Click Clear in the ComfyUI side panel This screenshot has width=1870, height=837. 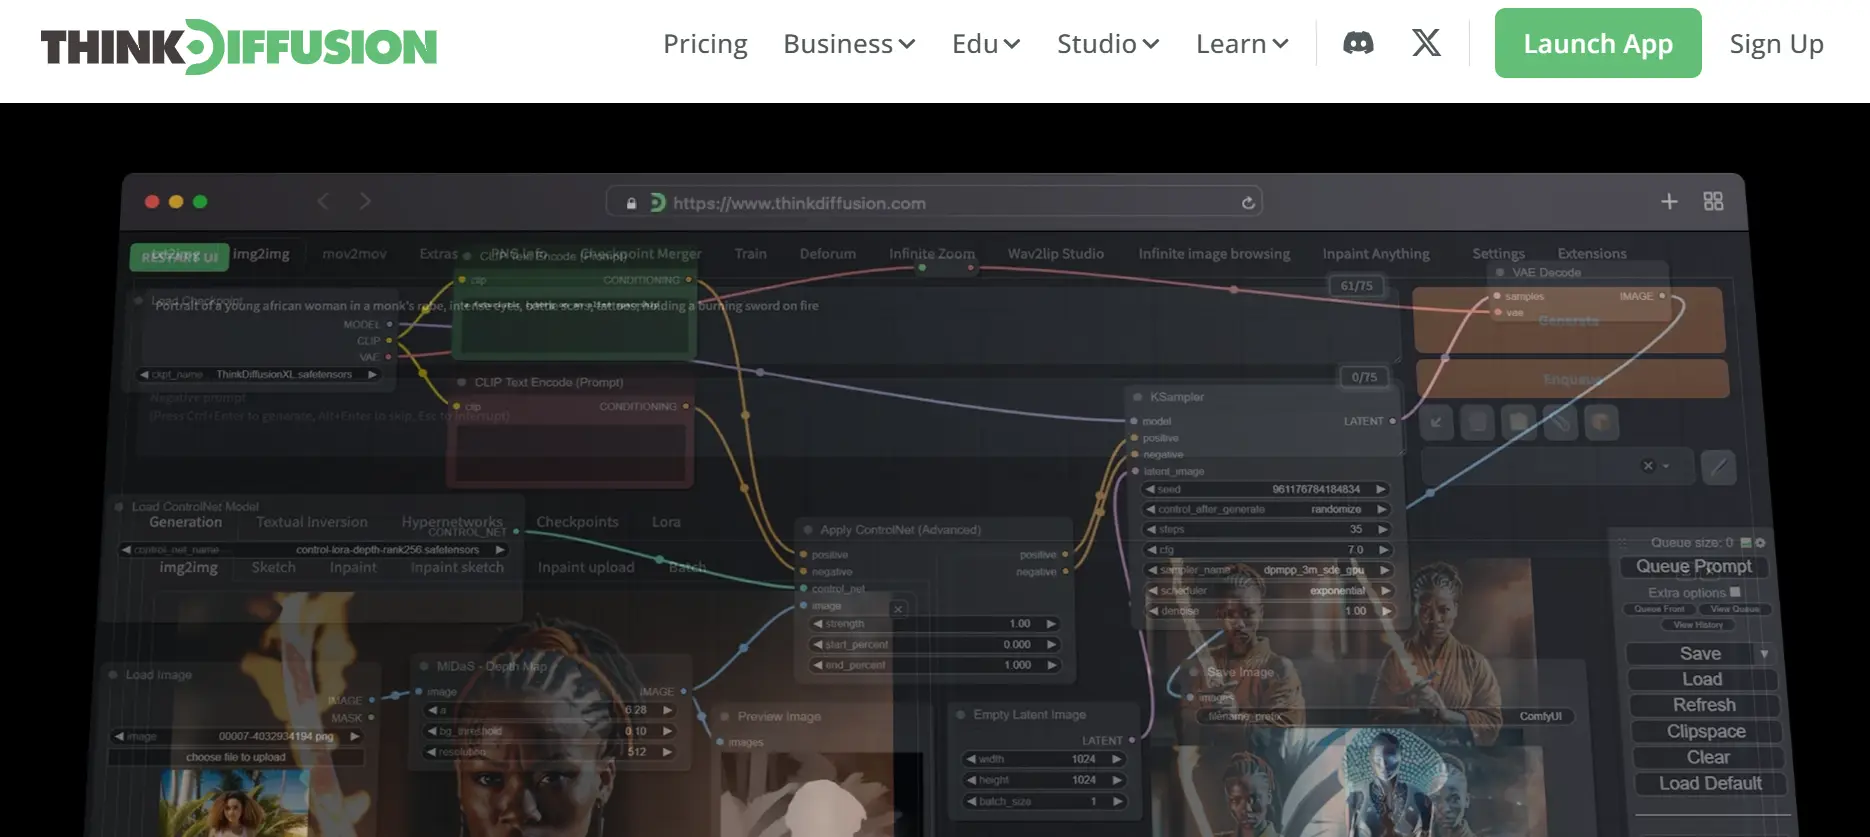1708,758
